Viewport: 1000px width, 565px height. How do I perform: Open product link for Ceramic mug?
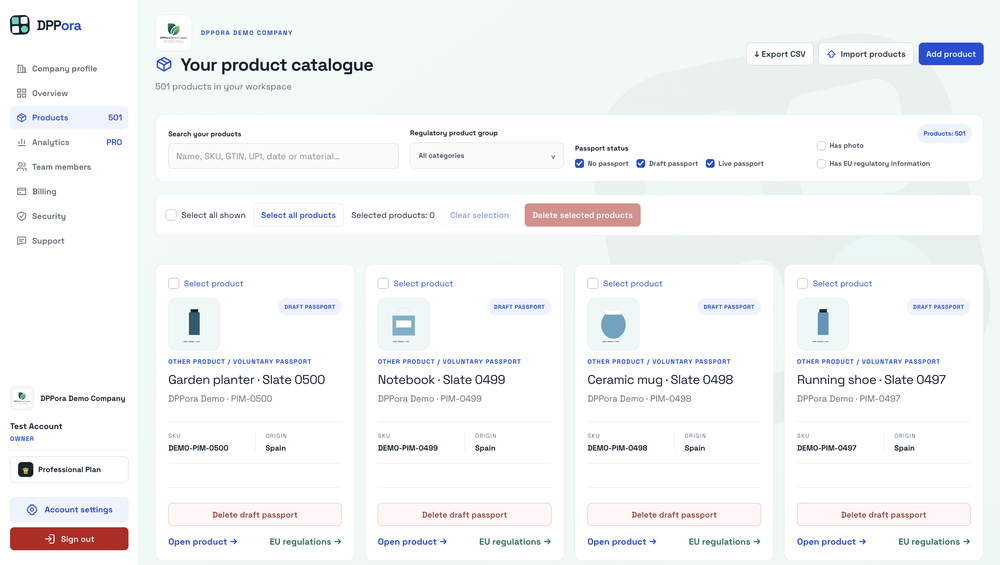(x=622, y=542)
